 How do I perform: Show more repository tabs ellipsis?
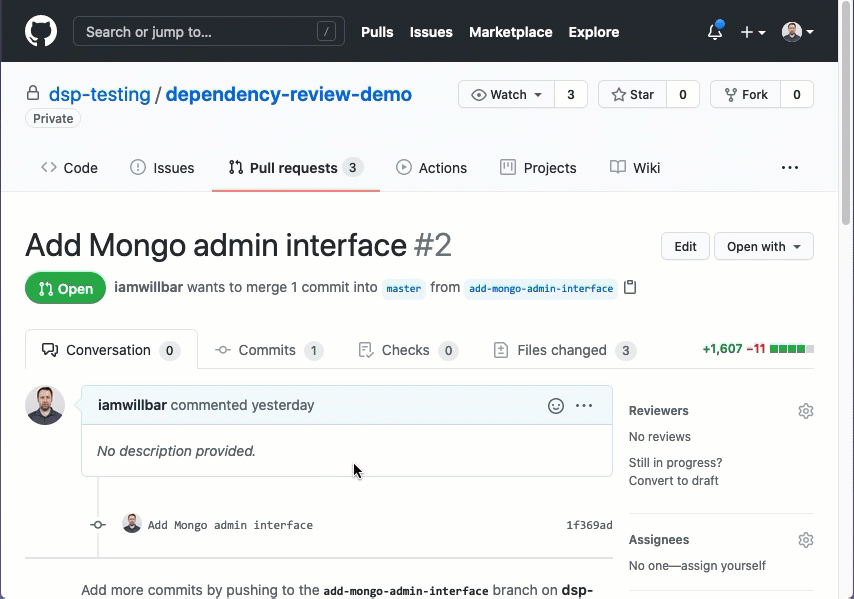(789, 168)
